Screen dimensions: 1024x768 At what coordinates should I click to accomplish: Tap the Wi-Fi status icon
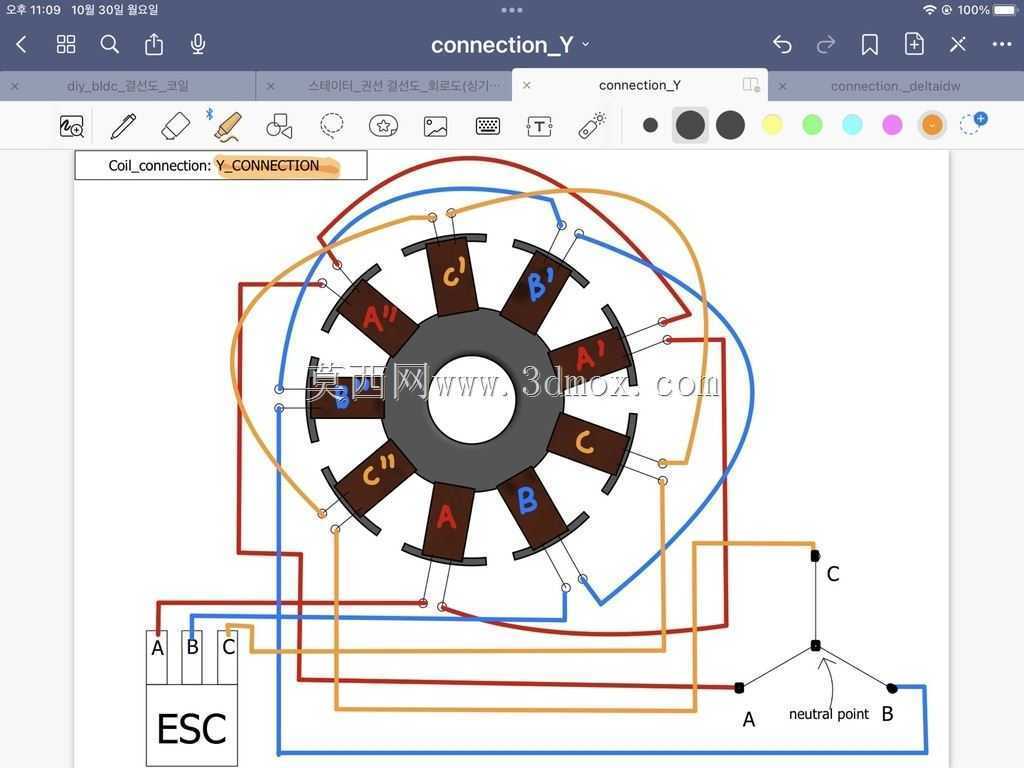coord(929,10)
